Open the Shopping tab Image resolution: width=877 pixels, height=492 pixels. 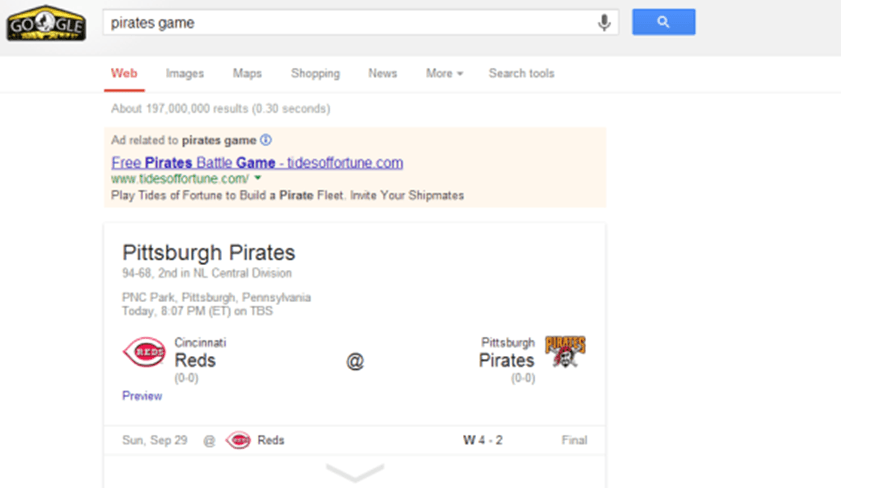[315, 73]
